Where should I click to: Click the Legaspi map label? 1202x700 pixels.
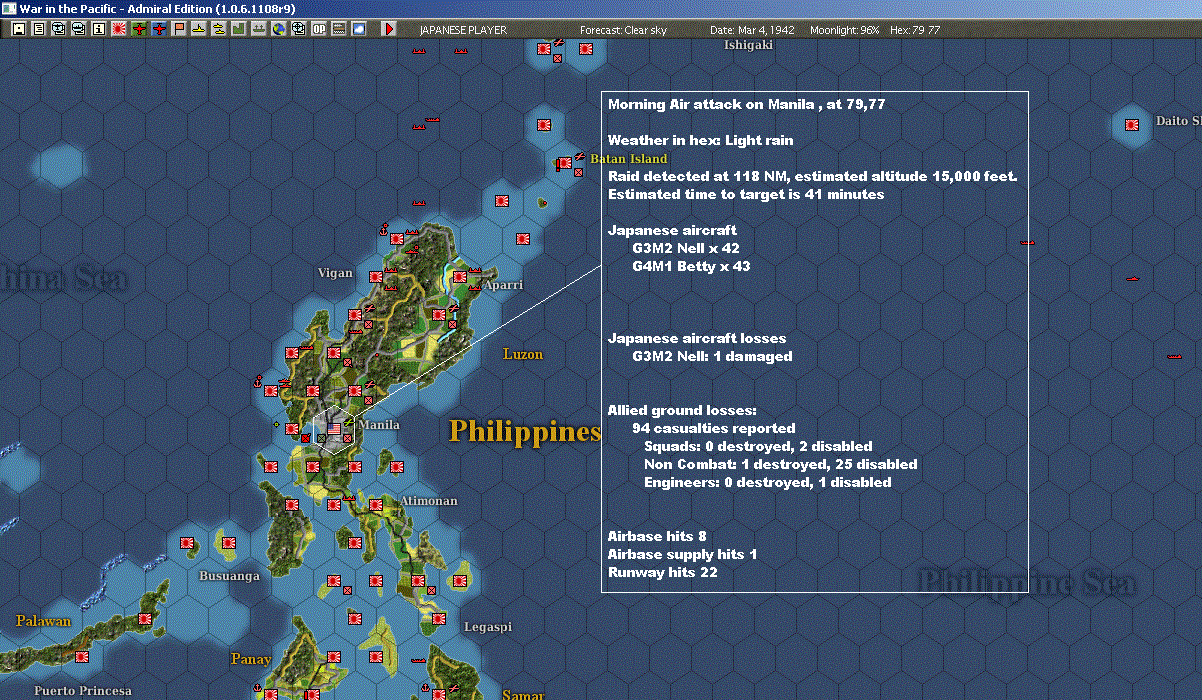pos(488,627)
